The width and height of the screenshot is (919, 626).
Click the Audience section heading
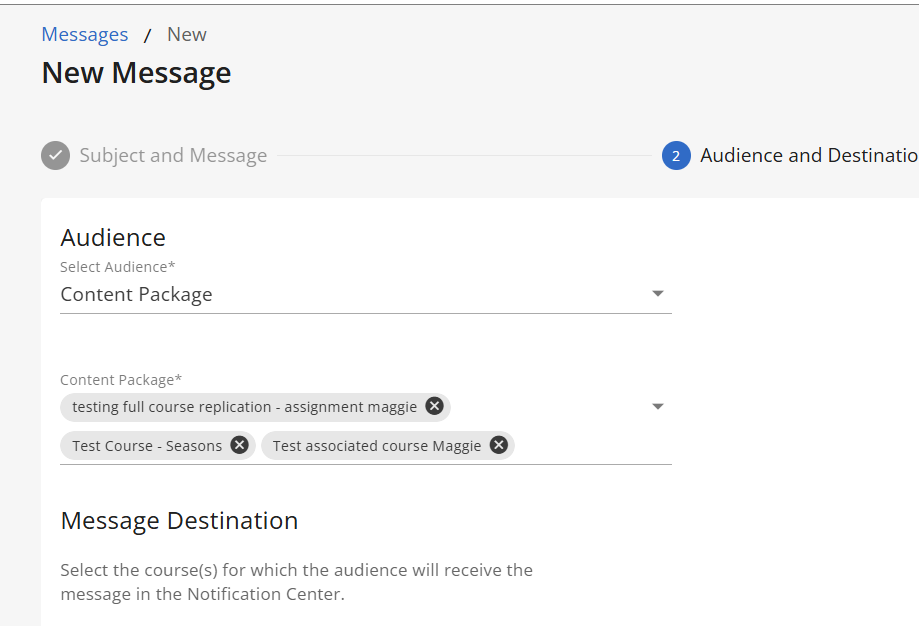(113, 237)
